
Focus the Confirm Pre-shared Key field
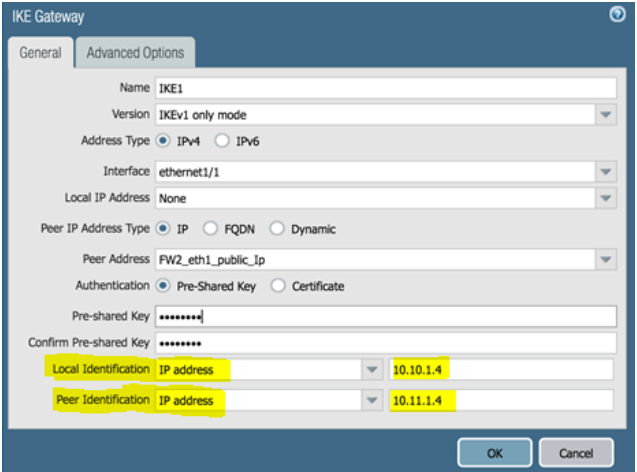385,343
